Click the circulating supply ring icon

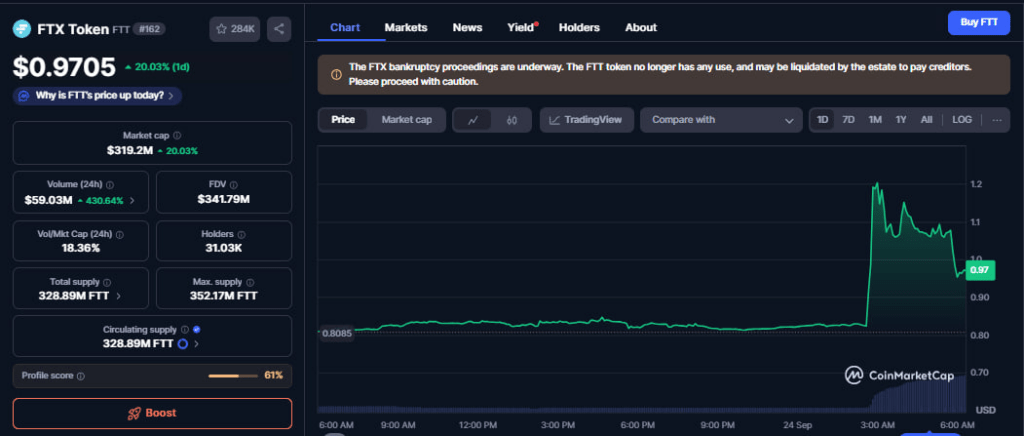coord(182,343)
